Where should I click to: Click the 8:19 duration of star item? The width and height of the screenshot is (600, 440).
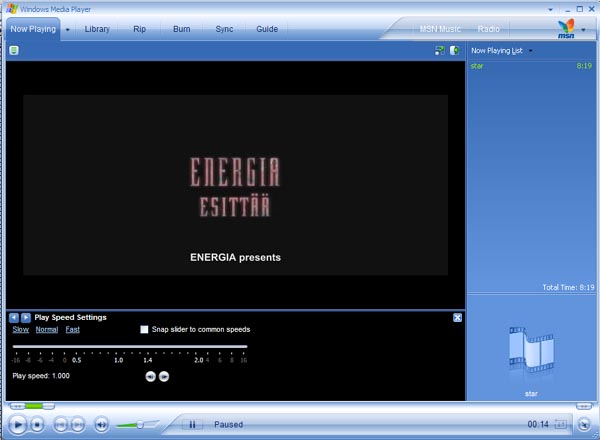(584, 66)
